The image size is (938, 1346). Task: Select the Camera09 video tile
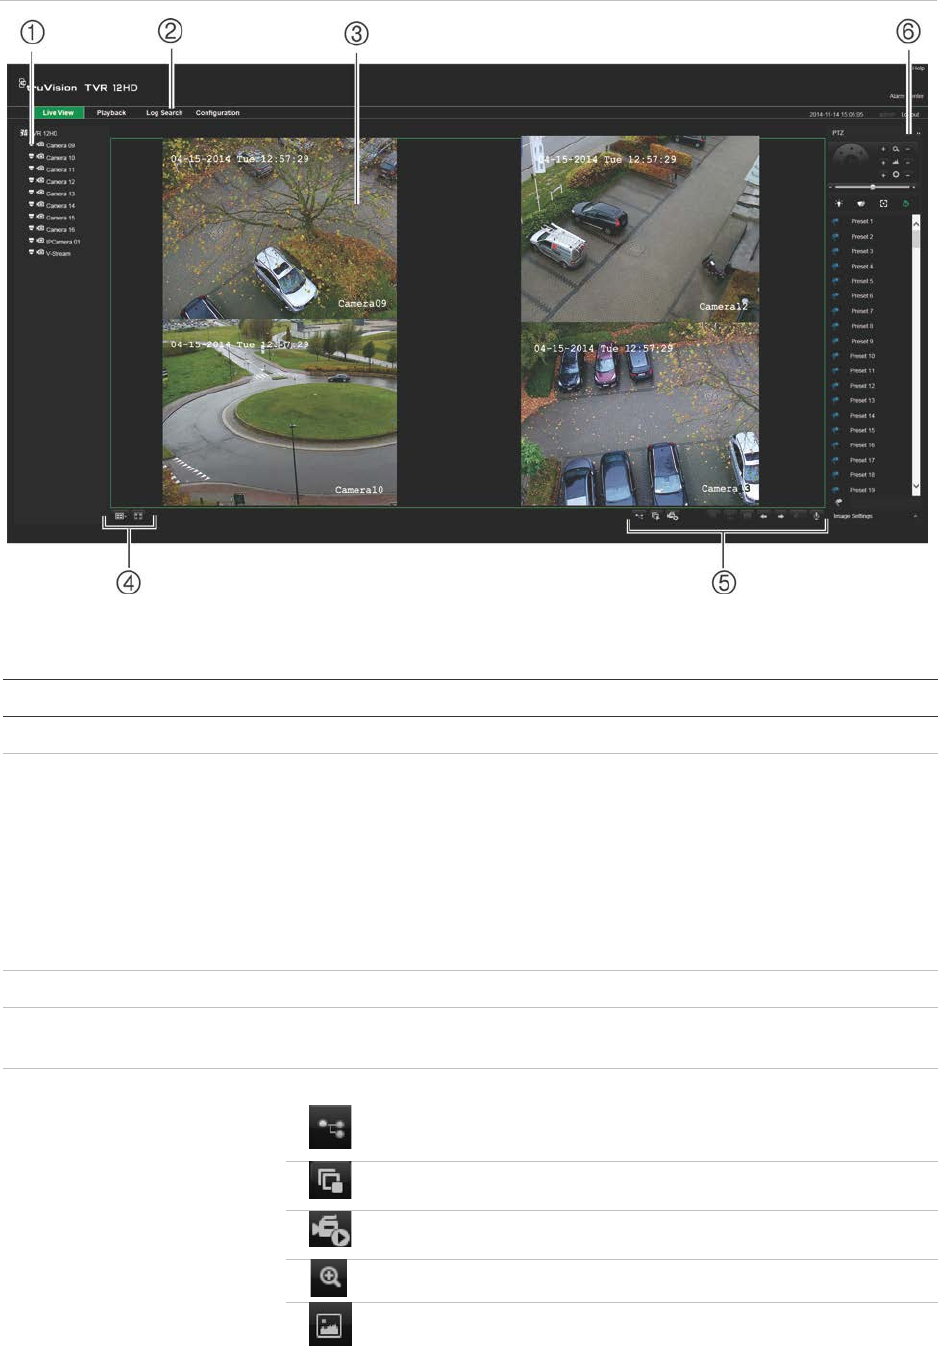(279, 229)
